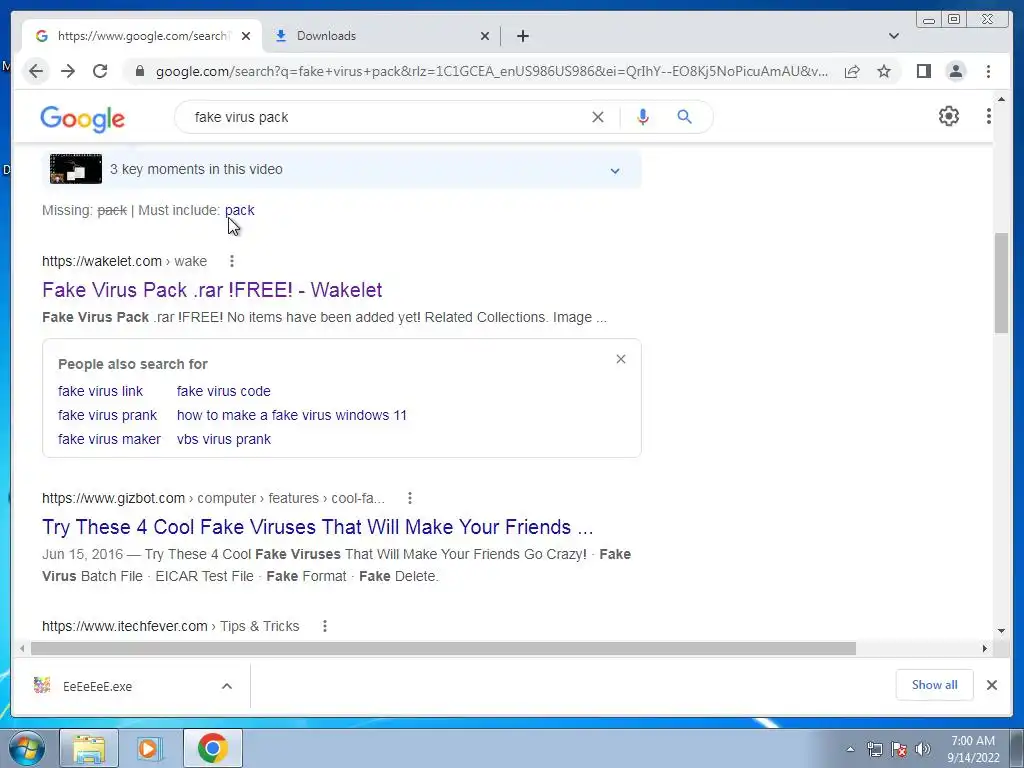Image resolution: width=1024 pixels, height=768 pixels.
Task: Open Try These 4 Cool Fake Viruses result
Action: (x=317, y=527)
